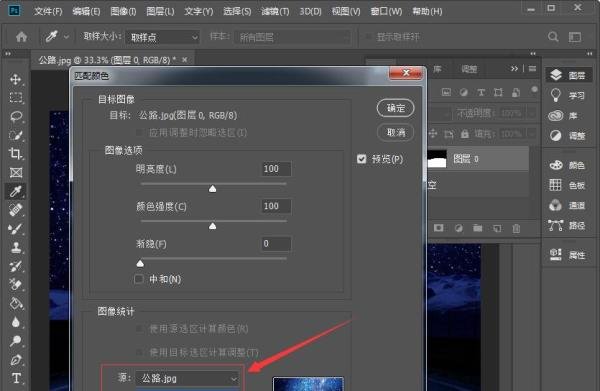Open the 图像(I) menu
The width and height of the screenshot is (600, 391).
click(123, 11)
